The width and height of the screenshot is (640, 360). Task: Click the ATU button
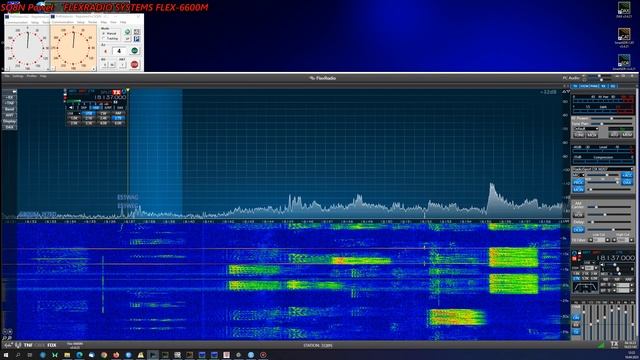(614, 135)
